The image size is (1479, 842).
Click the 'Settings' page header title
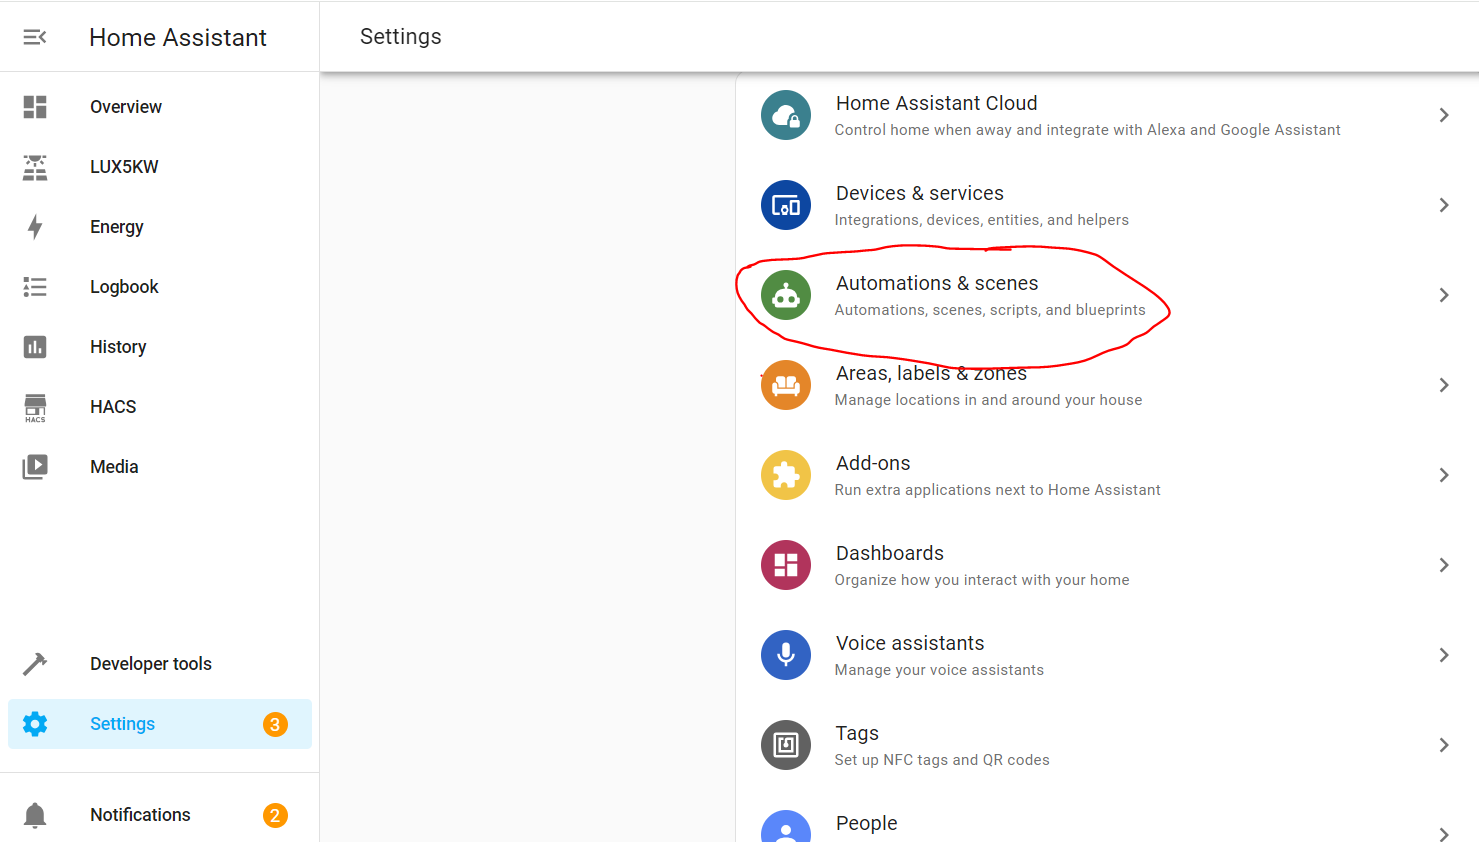tap(401, 37)
